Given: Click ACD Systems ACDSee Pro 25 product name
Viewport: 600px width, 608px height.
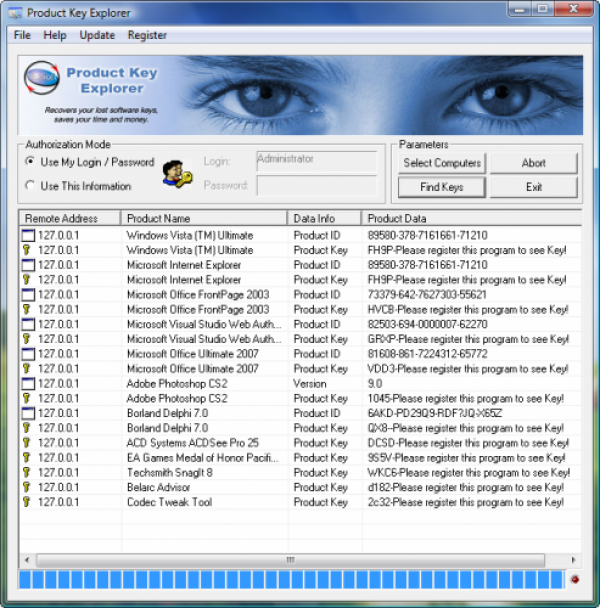Looking at the screenshot, I should [x=192, y=443].
